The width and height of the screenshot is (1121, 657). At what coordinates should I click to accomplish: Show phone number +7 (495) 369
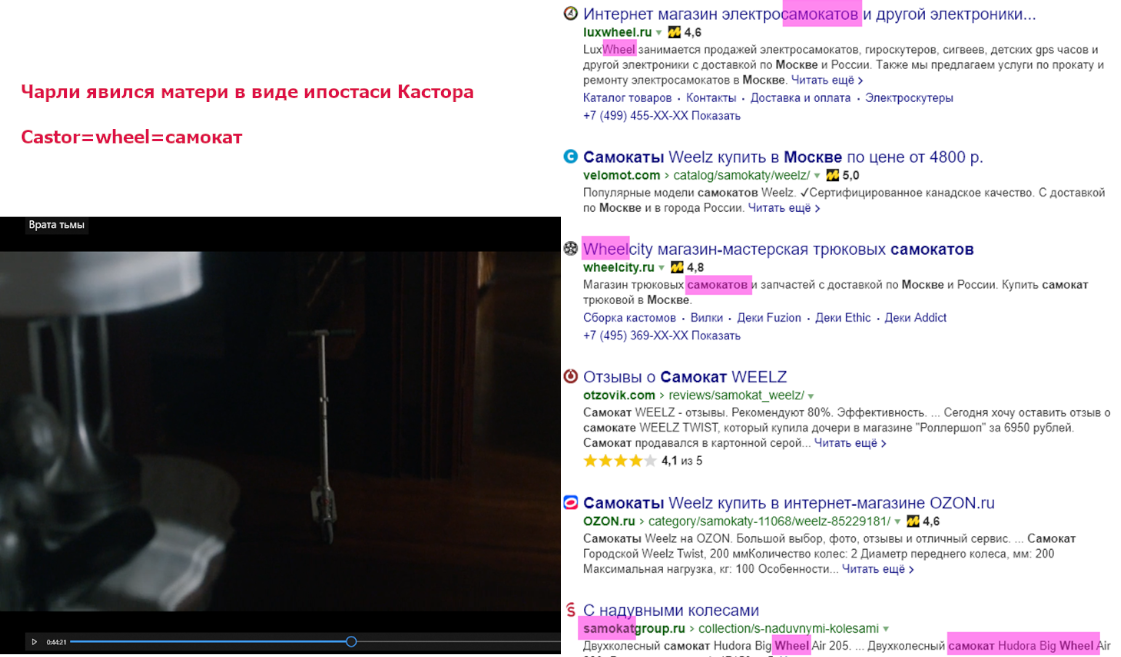pos(661,335)
